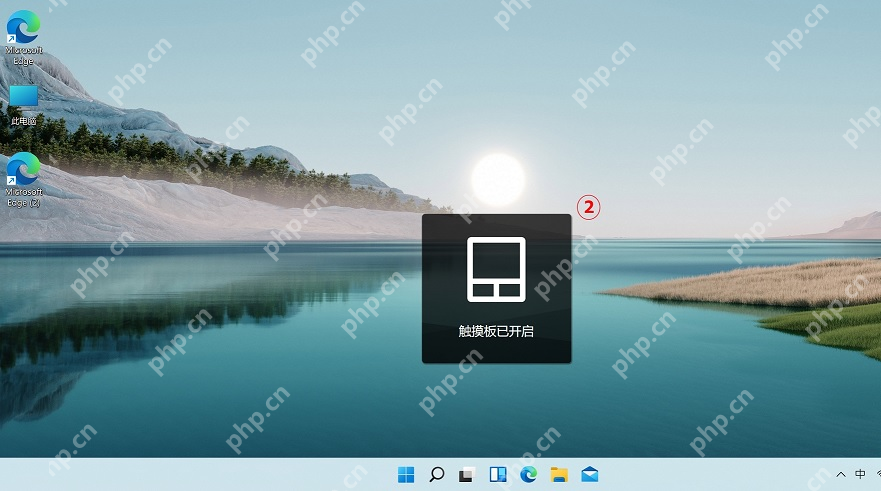Launch Microsoft Edge from the taskbar

click(528, 475)
